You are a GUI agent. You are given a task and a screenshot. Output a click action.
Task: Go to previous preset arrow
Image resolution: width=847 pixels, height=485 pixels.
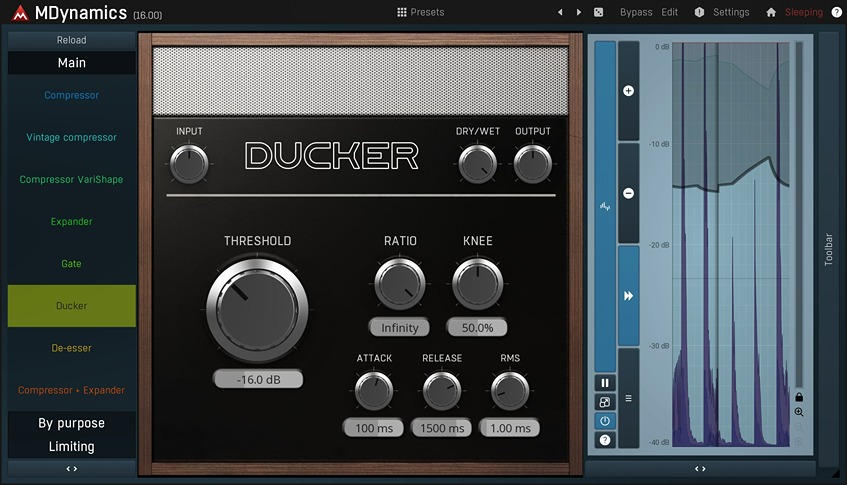point(560,13)
